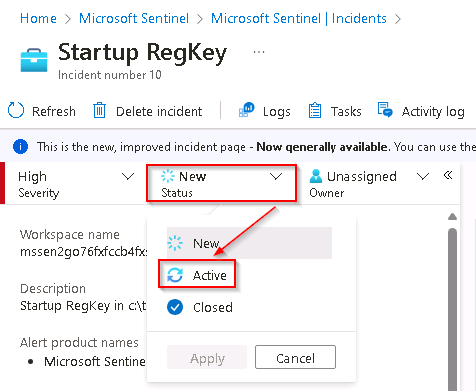The height and width of the screenshot is (391, 476).
Task: Open the Logs chart icon
Action: 247,110
